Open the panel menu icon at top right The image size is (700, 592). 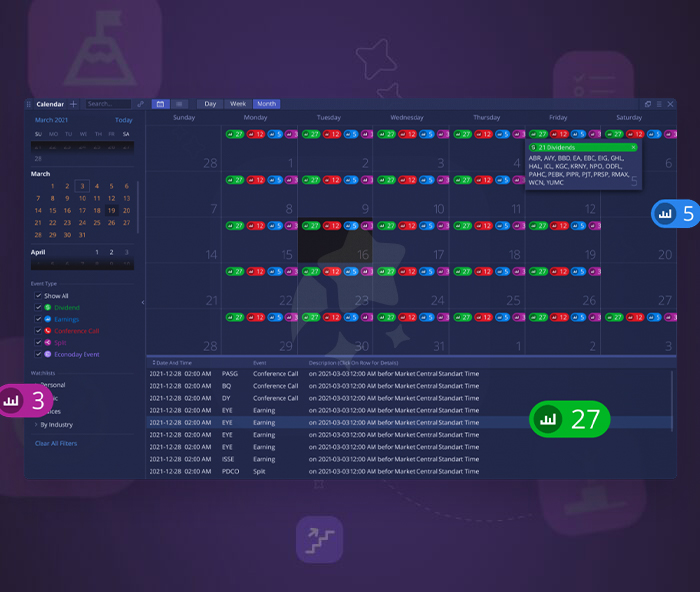click(x=659, y=104)
